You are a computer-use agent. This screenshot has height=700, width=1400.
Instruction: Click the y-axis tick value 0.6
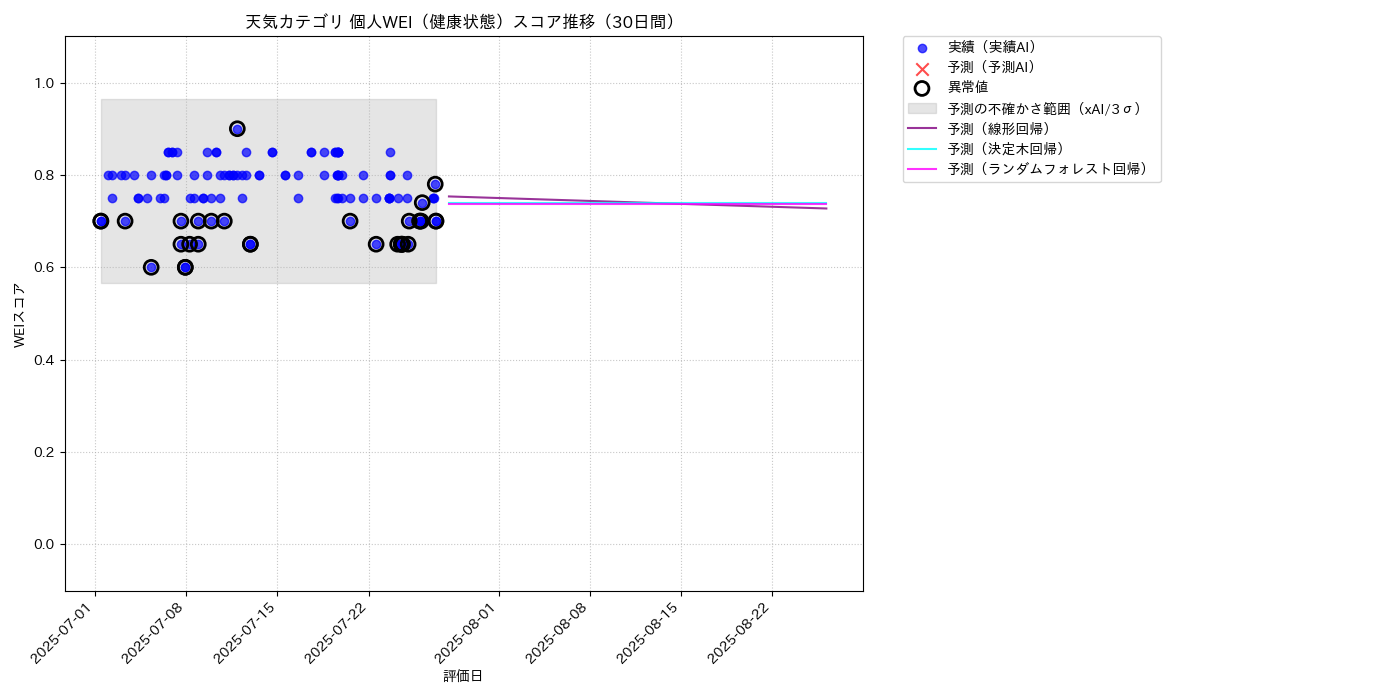(x=46, y=268)
